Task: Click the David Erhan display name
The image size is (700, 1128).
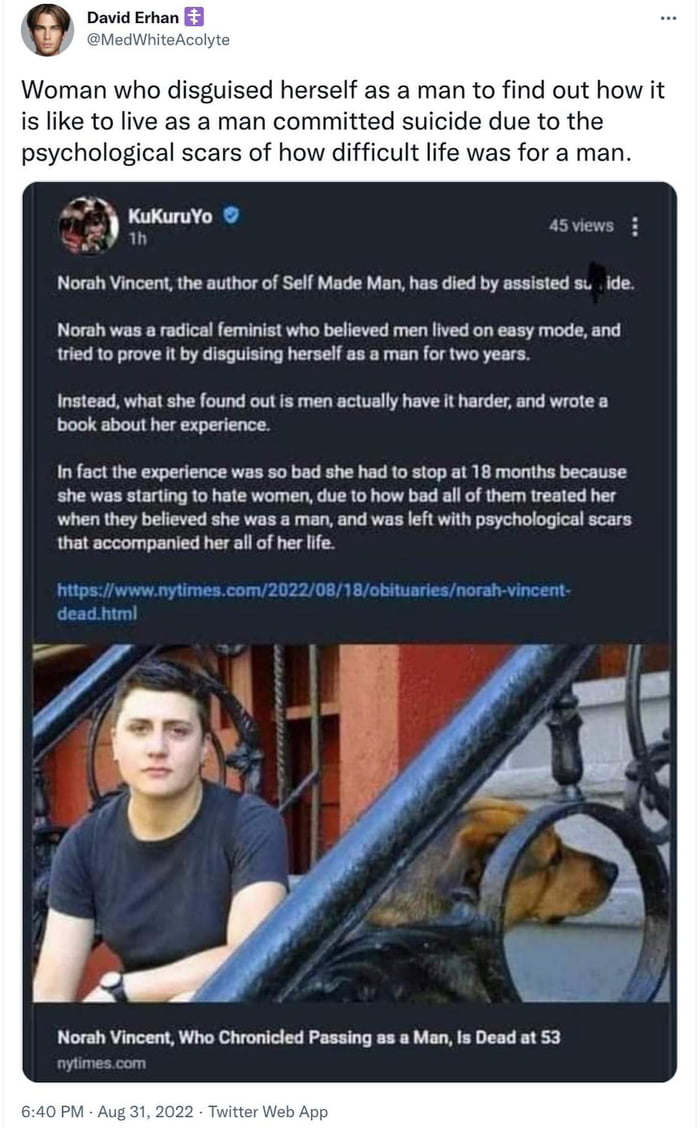Action: tap(132, 17)
